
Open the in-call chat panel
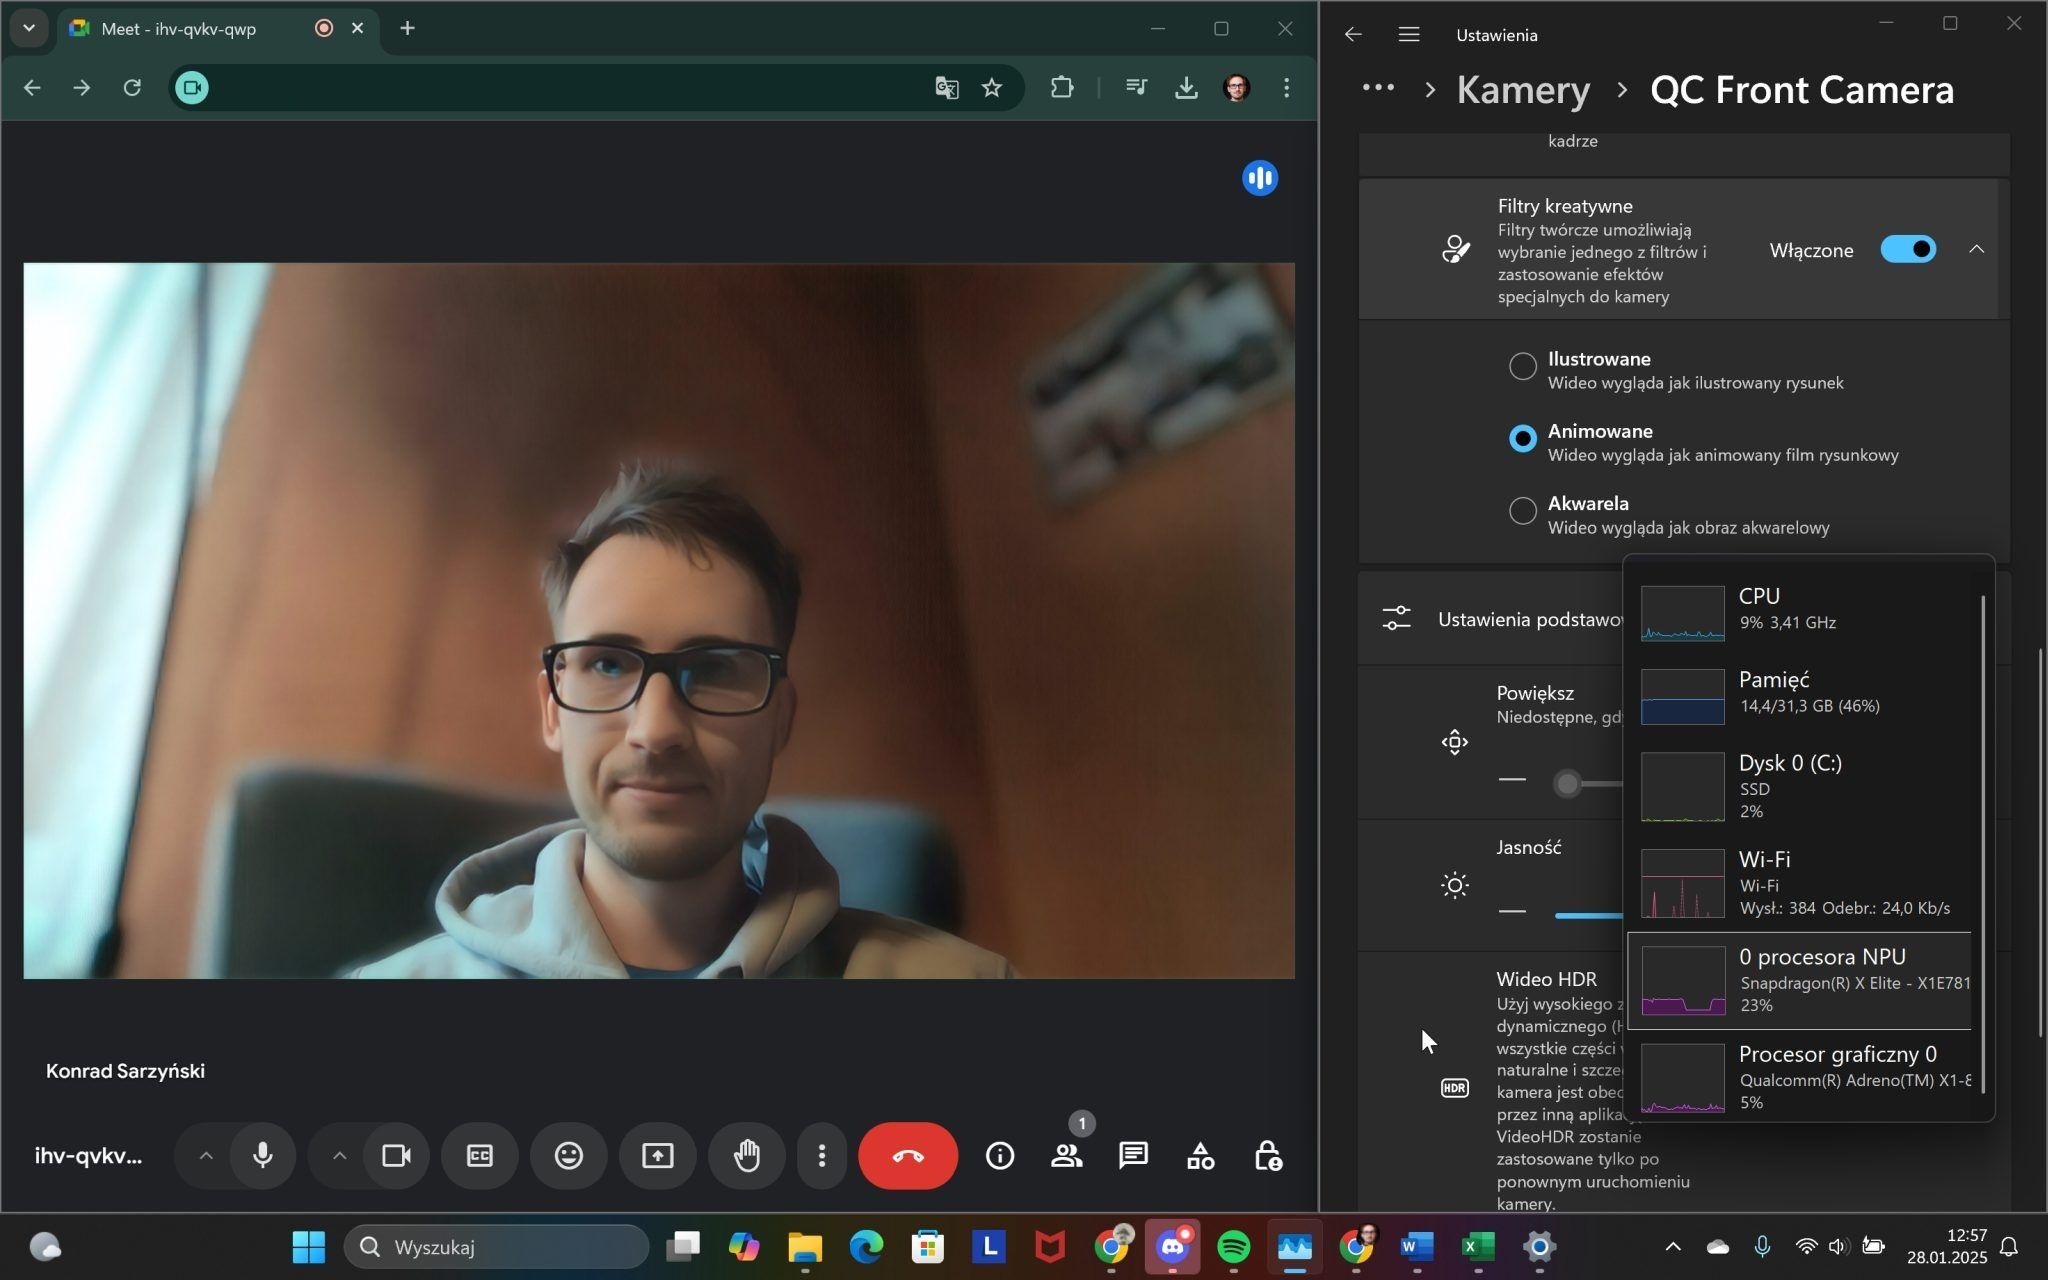(x=1133, y=1156)
